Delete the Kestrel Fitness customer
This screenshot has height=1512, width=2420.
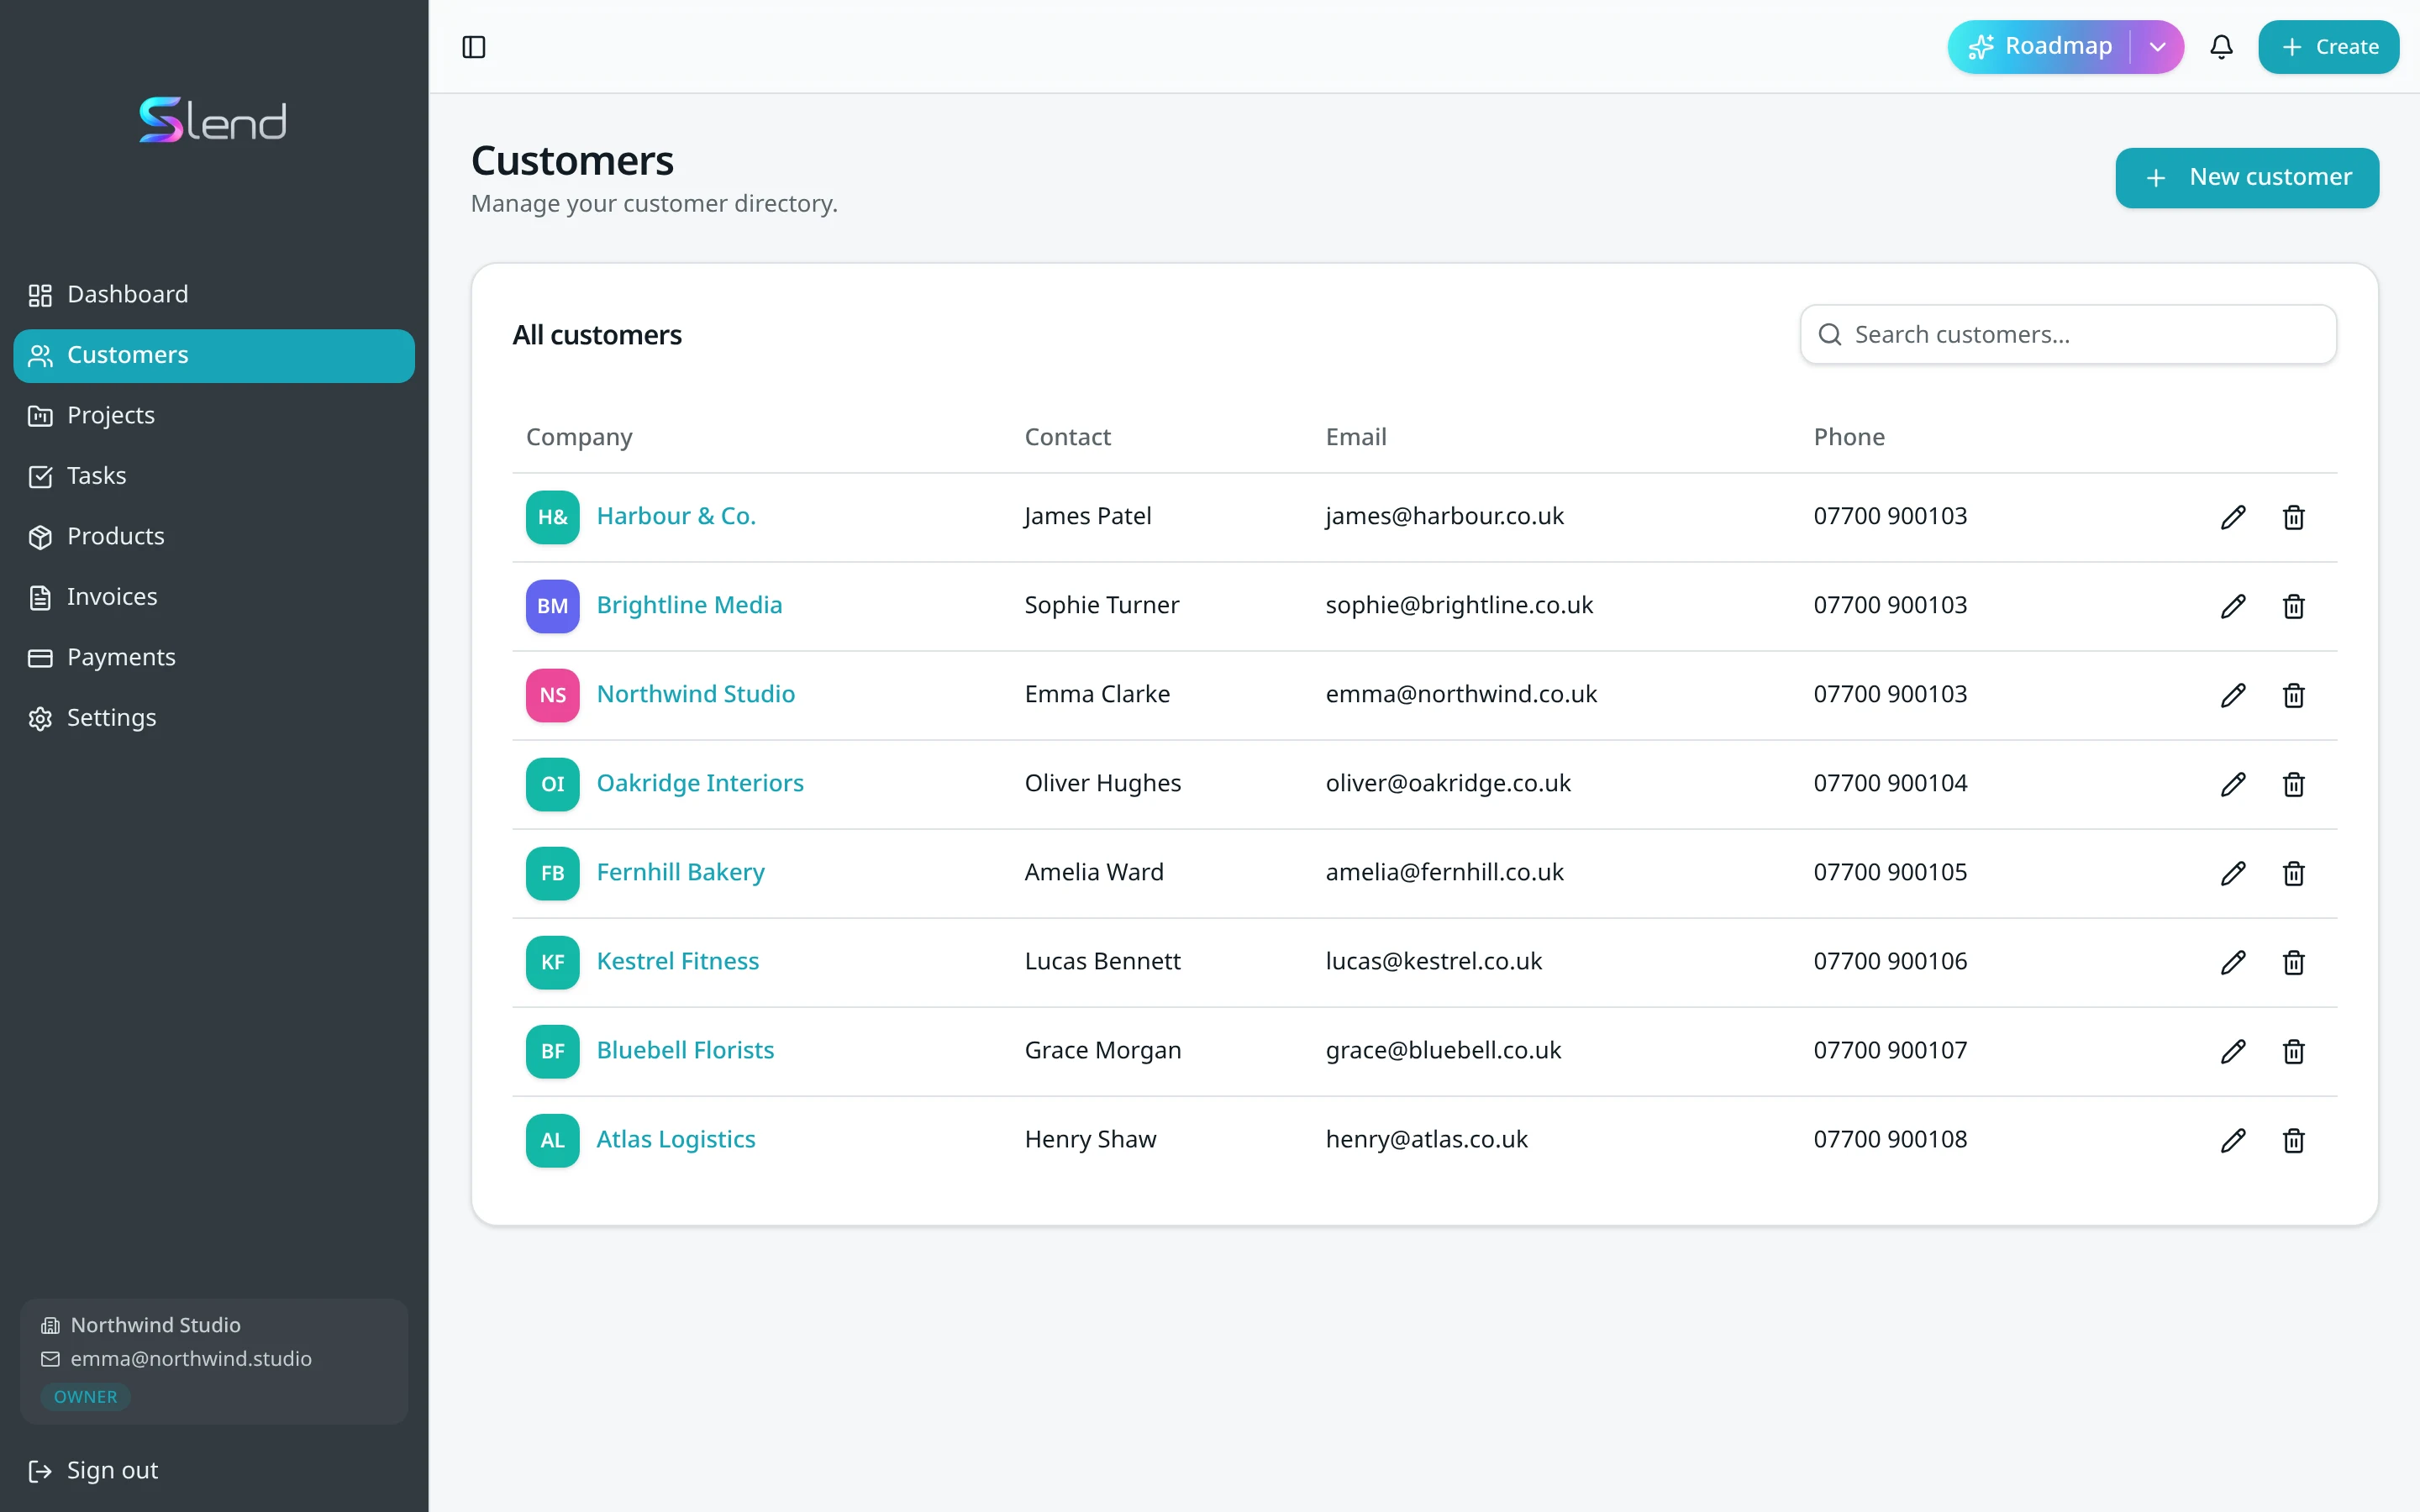tap(2294, 962)
